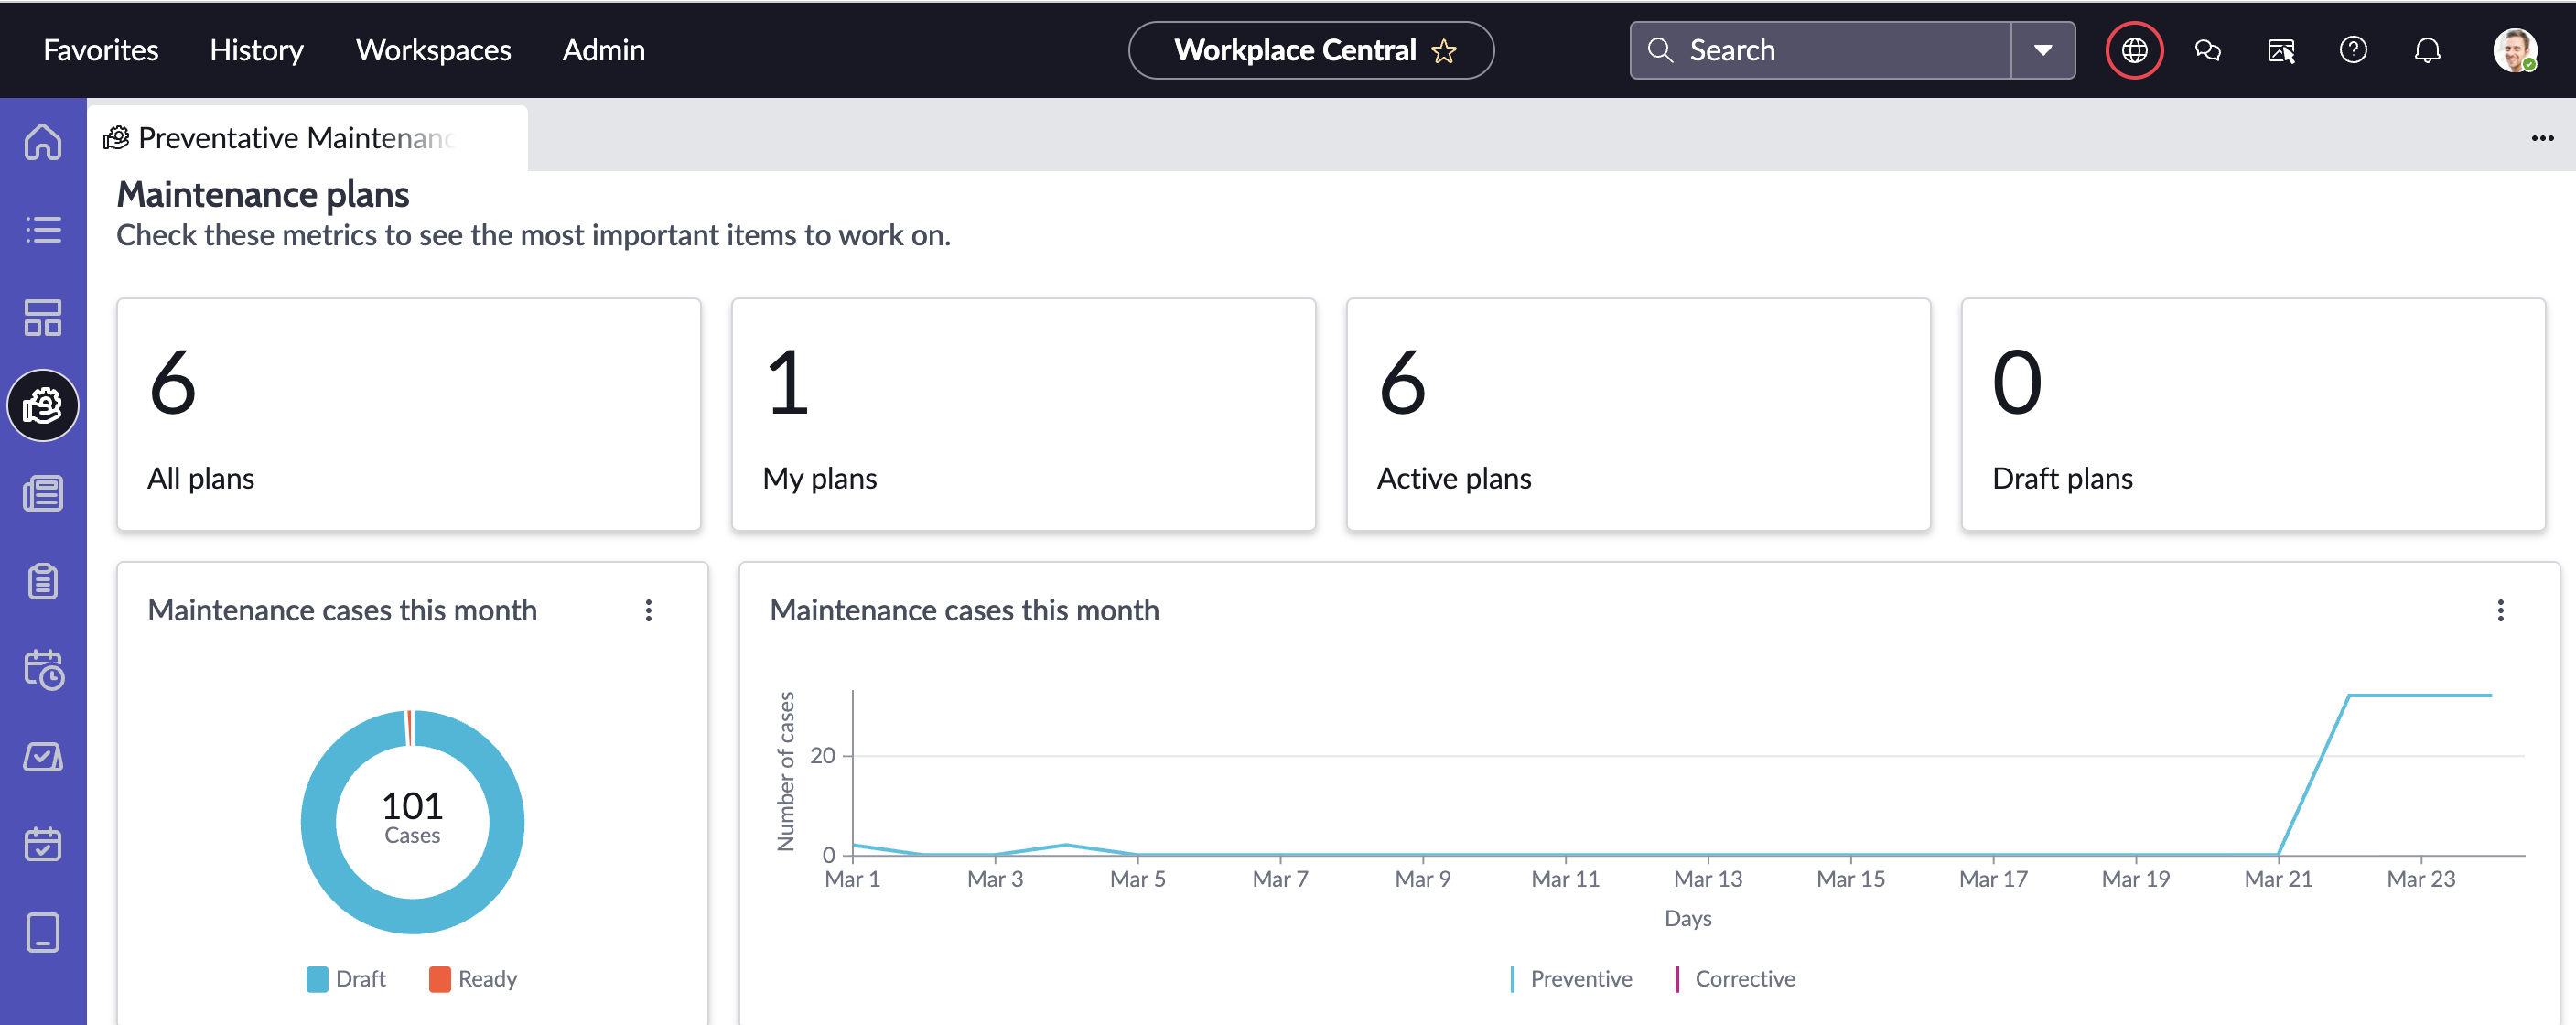Viewport: 2576px width, 1025px height.
Task: Open the calendar check sidebar icon
Action: (43, 844)
